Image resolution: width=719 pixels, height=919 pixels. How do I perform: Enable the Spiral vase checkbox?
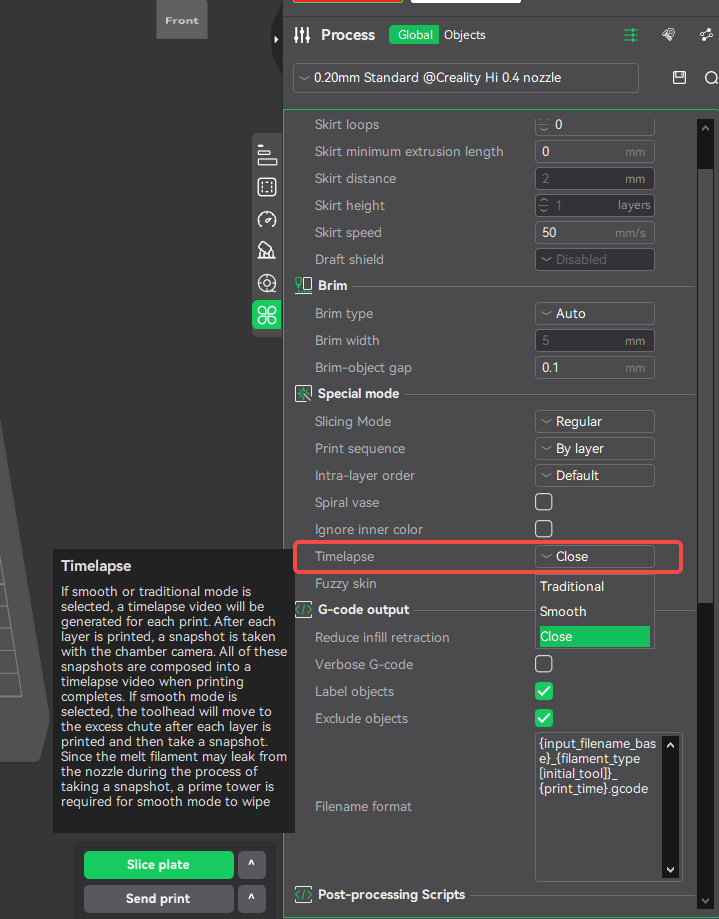(544, 502)
